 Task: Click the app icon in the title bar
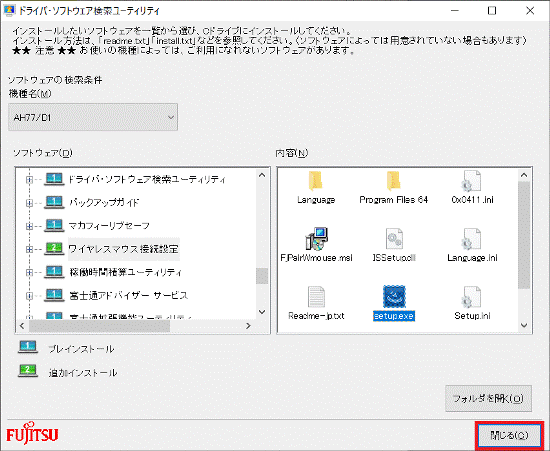tap(9, 11)
